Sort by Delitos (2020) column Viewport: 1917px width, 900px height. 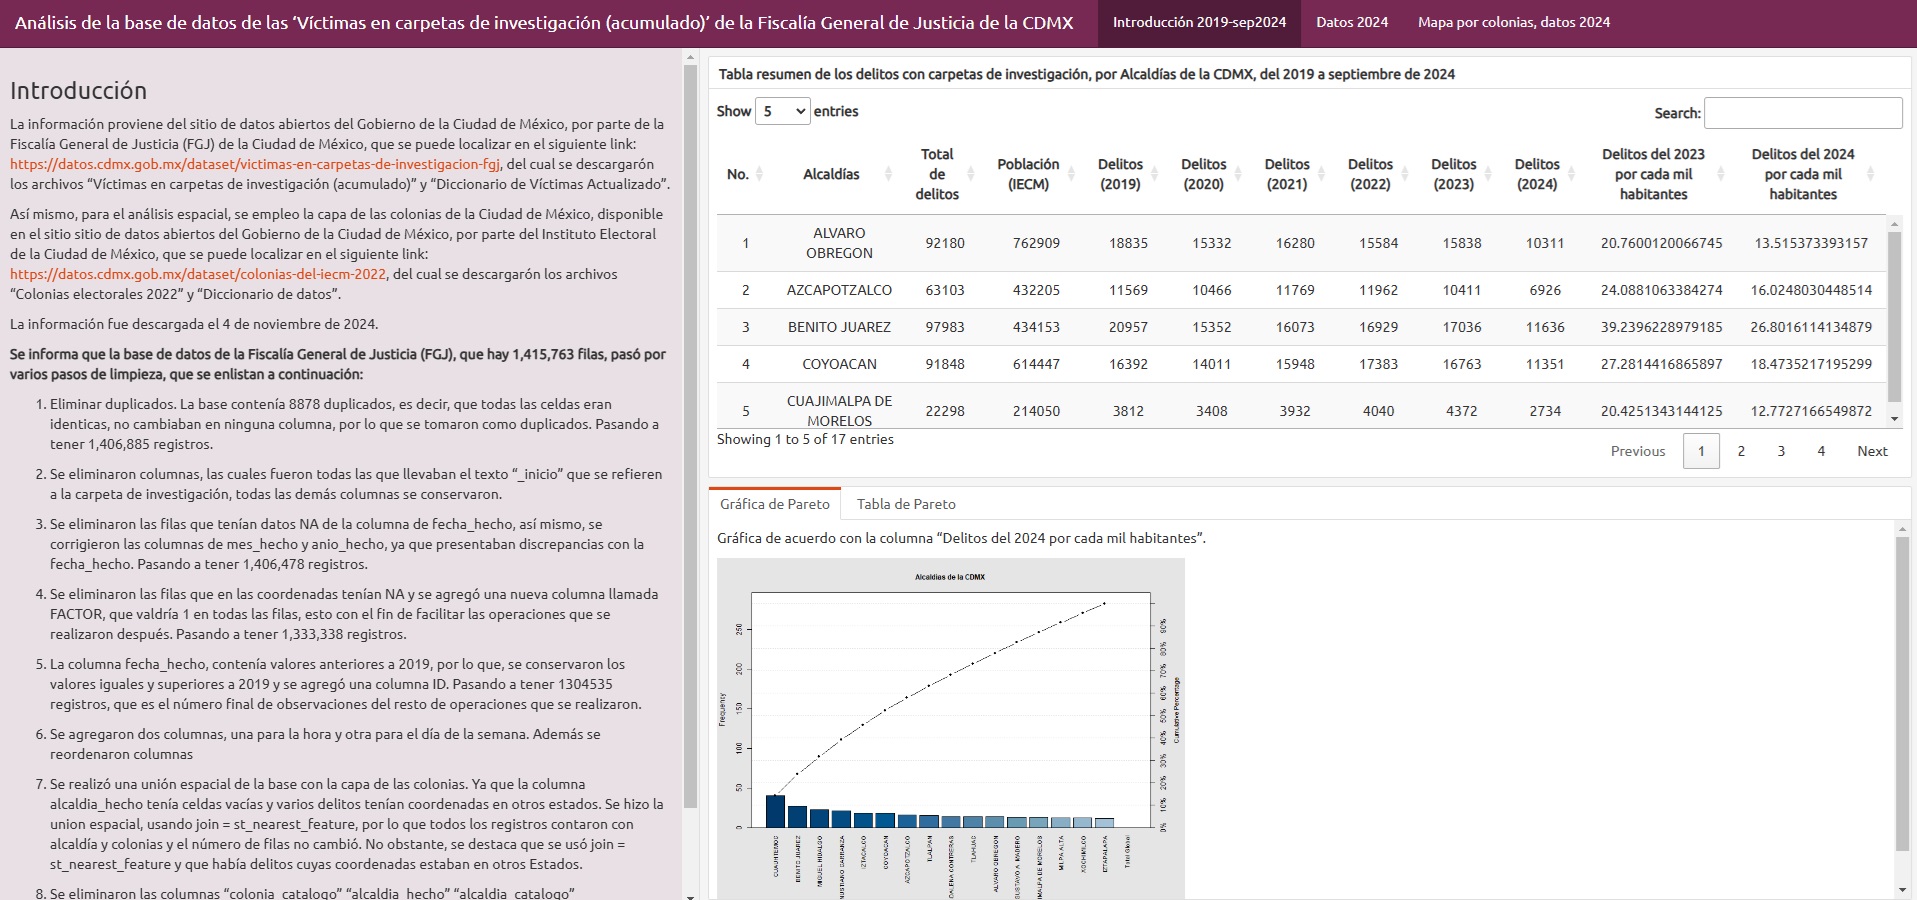click(1211, 174)
